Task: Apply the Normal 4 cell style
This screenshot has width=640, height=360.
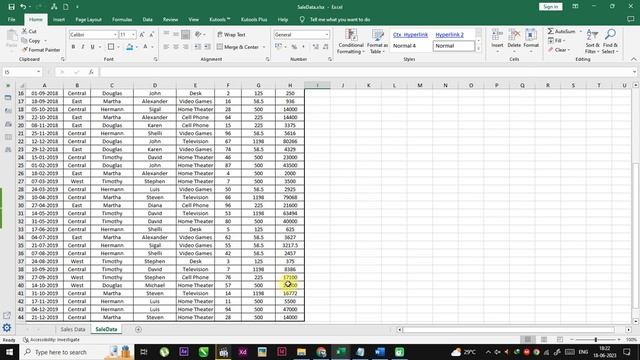Action: (x=404, y=46)
